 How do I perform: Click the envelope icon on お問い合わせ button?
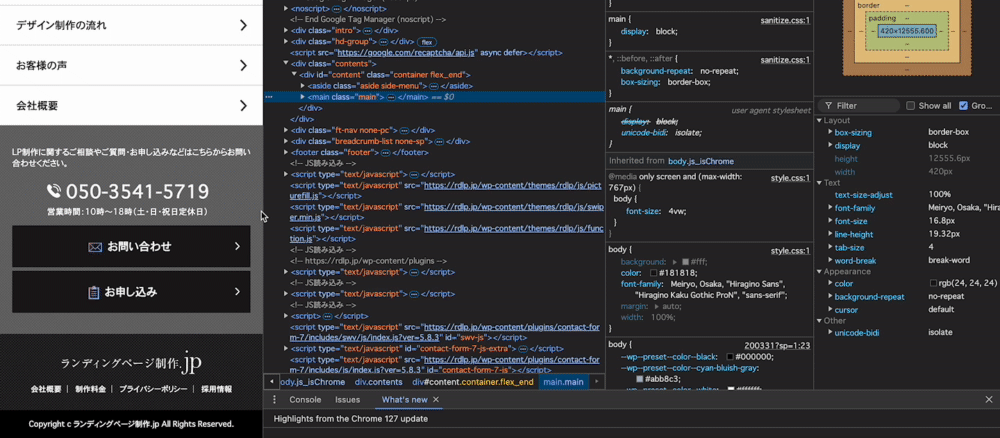(x=95, y=247)
